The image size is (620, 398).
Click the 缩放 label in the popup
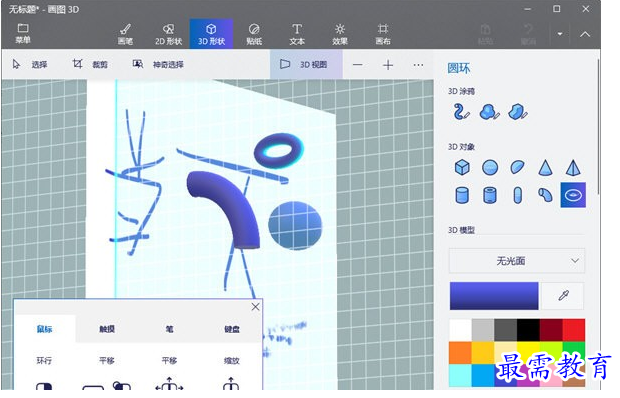tap(232, 360)
